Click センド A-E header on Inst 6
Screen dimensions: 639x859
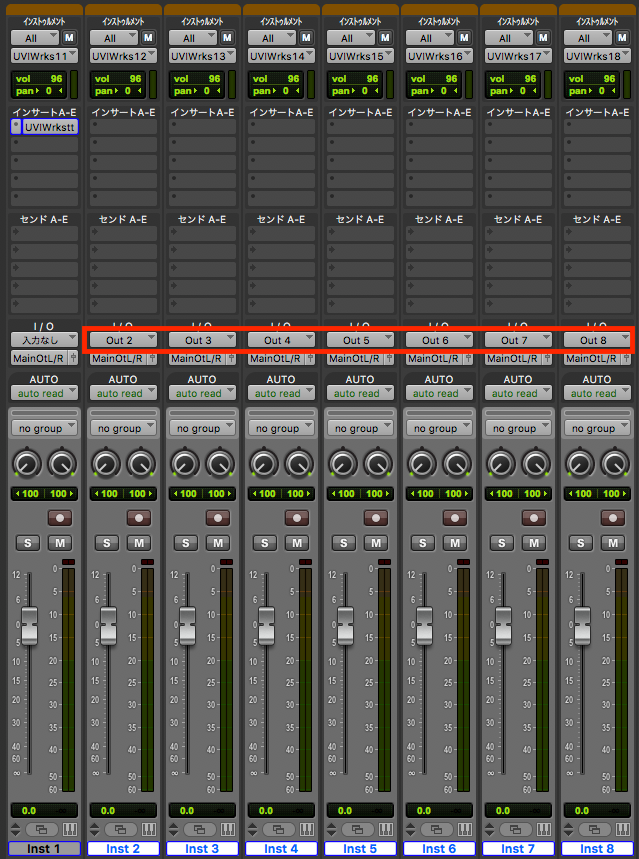click(439, 219)
